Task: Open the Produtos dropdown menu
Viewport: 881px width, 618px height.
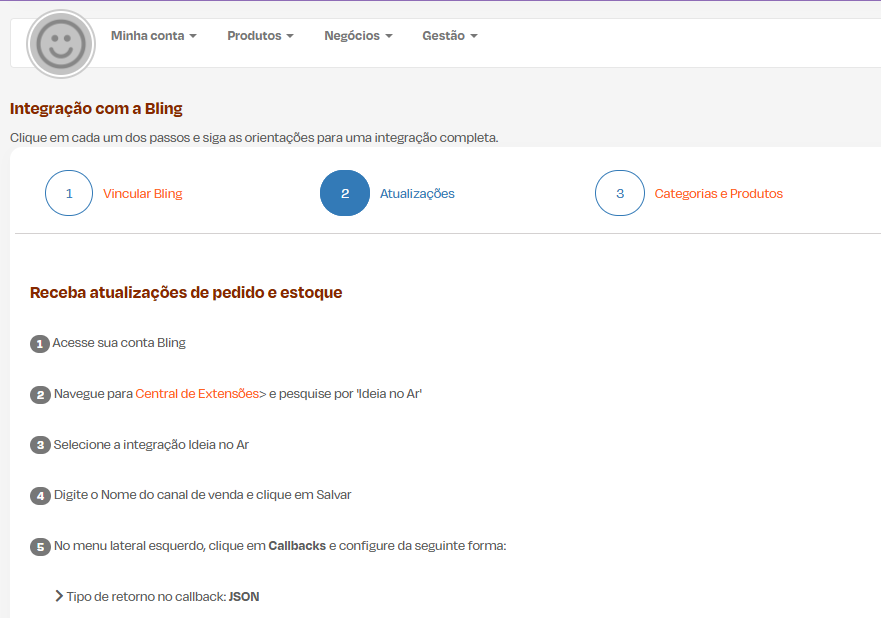Action: 260,36
